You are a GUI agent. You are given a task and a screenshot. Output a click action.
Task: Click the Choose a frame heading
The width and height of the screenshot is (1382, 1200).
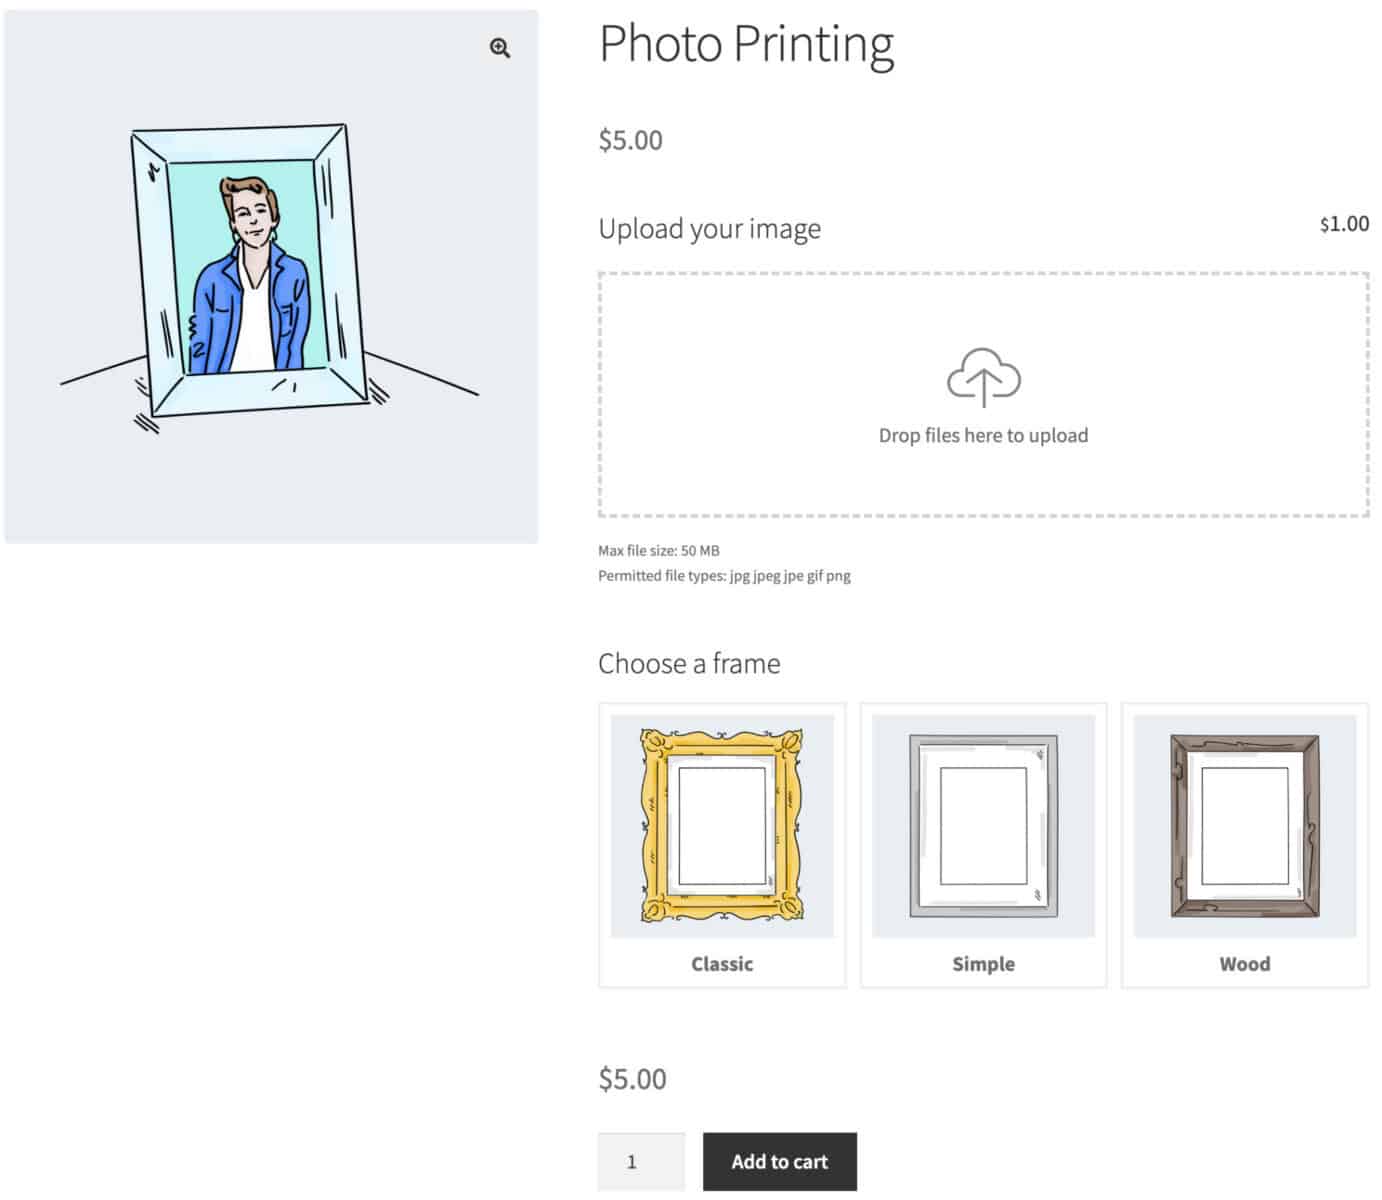click(x=688, y=662)
